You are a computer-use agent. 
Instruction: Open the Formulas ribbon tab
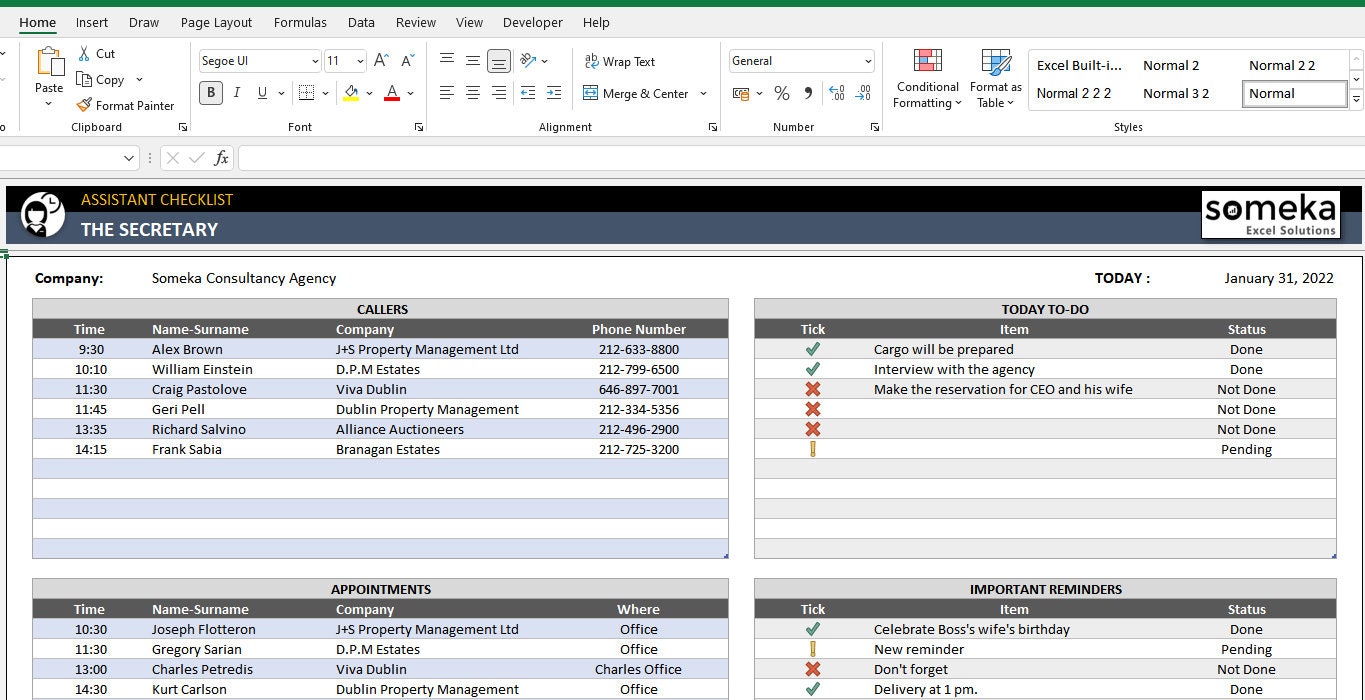pos(300,22)
